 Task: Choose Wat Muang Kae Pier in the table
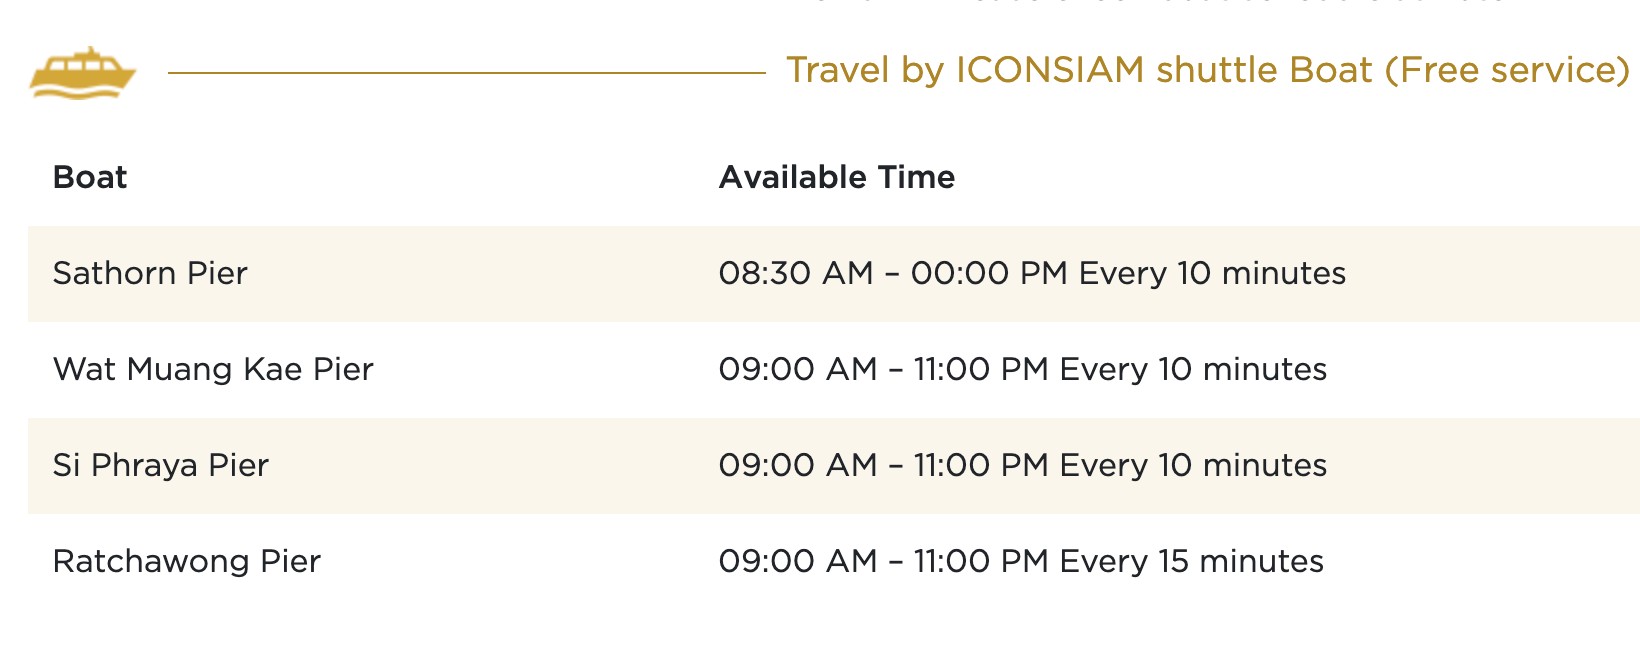point(213,369)
